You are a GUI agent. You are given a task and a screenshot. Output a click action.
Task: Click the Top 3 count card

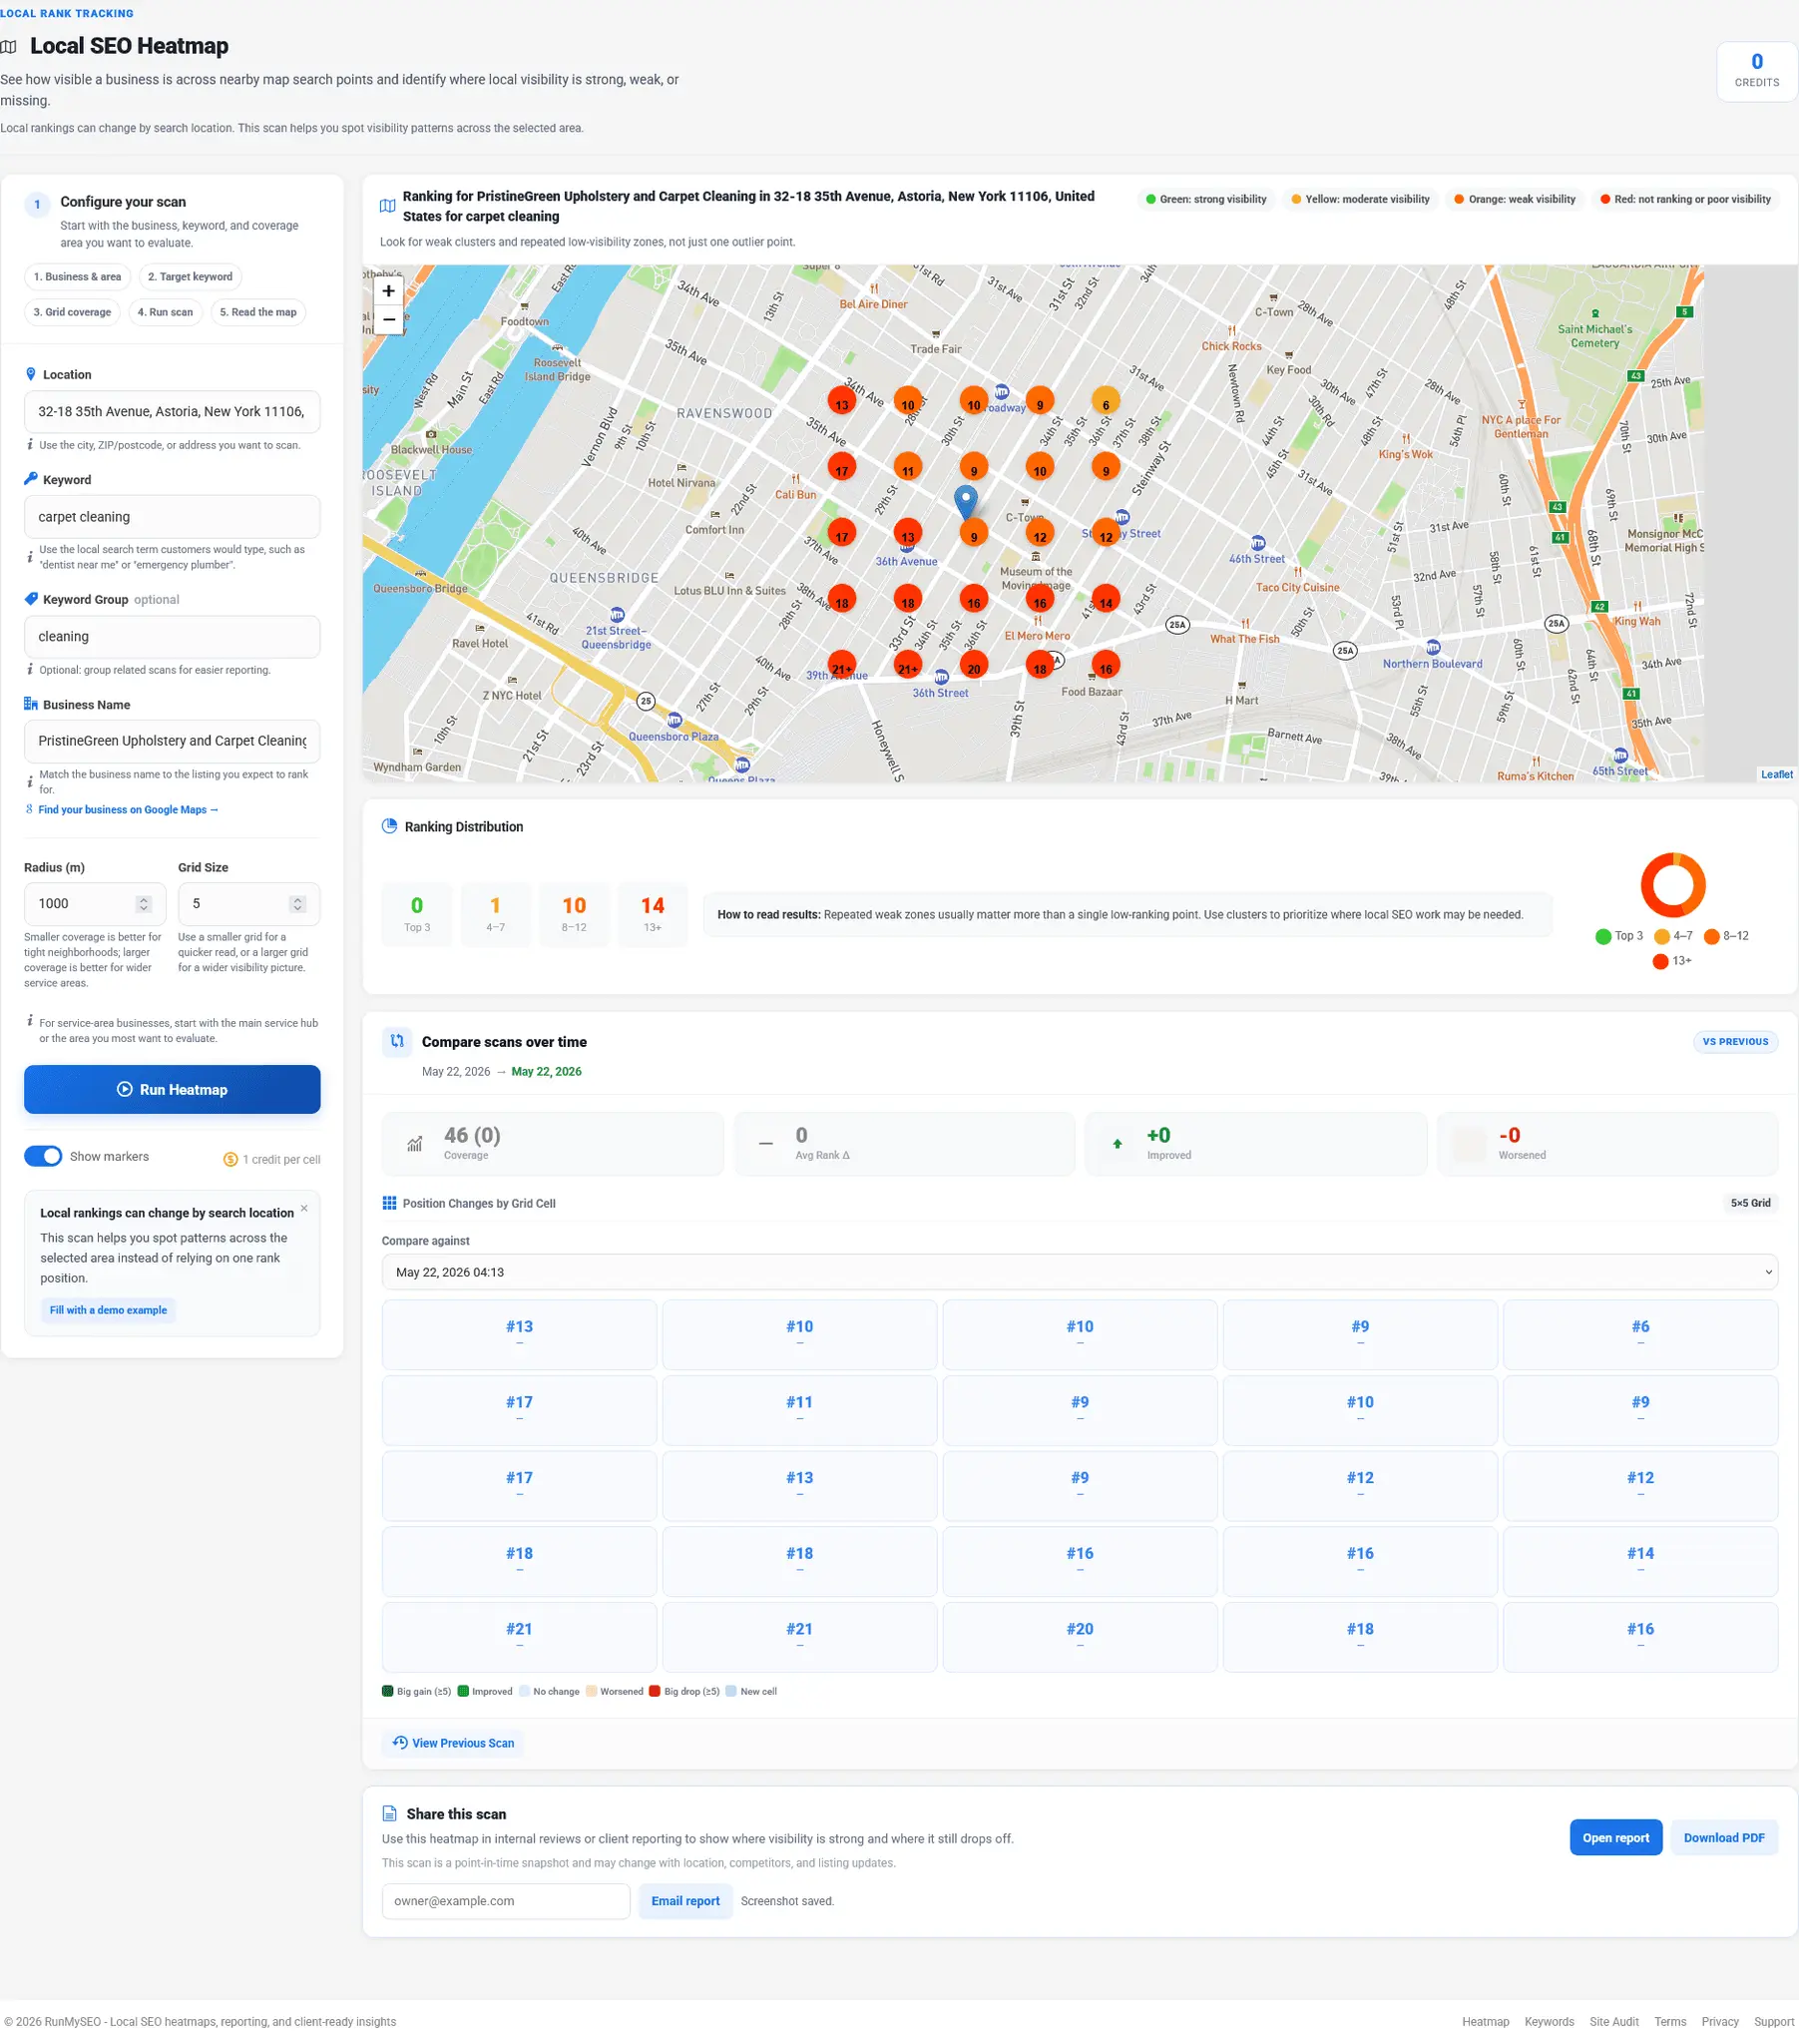(417, 914)
